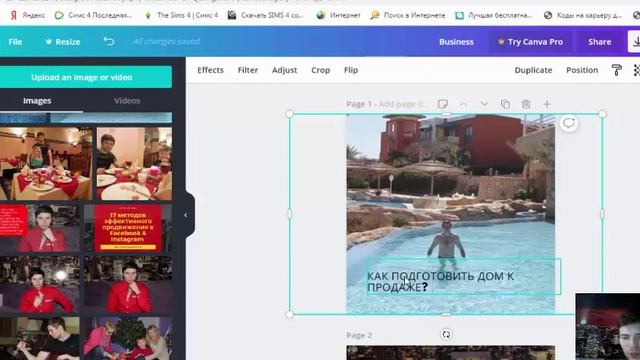Open the Adjust settings
This screenshot has width=640, height=360.
point(284,70)
